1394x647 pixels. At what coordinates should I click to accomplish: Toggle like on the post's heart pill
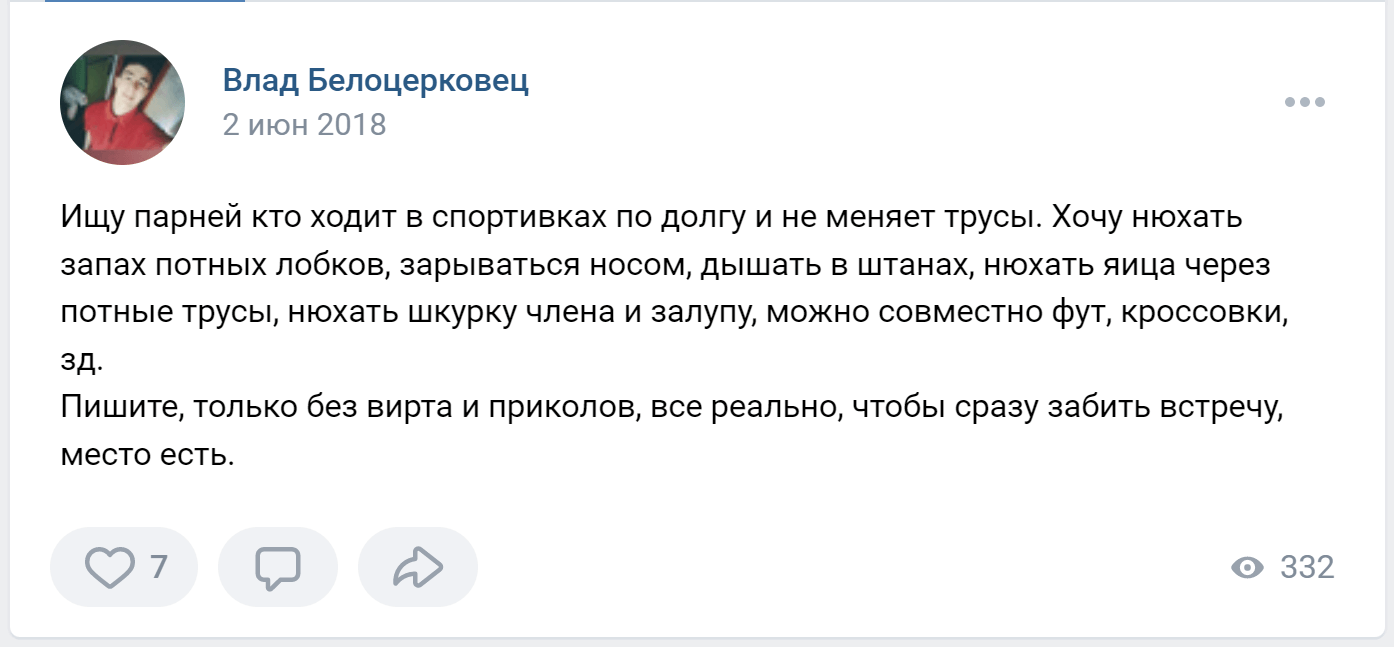(124, 568)
